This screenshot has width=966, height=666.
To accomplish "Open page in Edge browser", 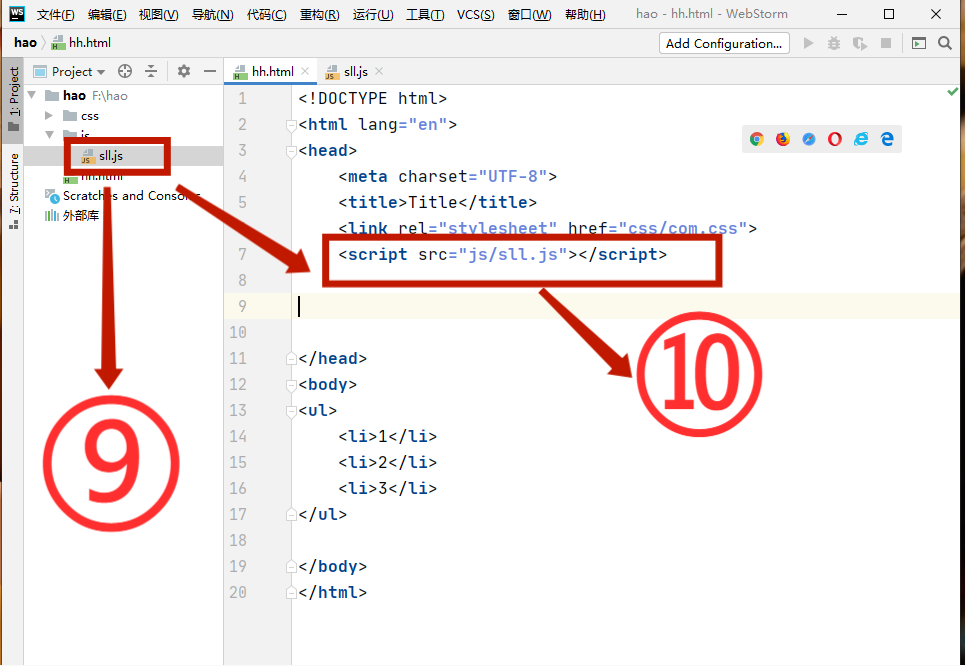I will coord(887,139).
